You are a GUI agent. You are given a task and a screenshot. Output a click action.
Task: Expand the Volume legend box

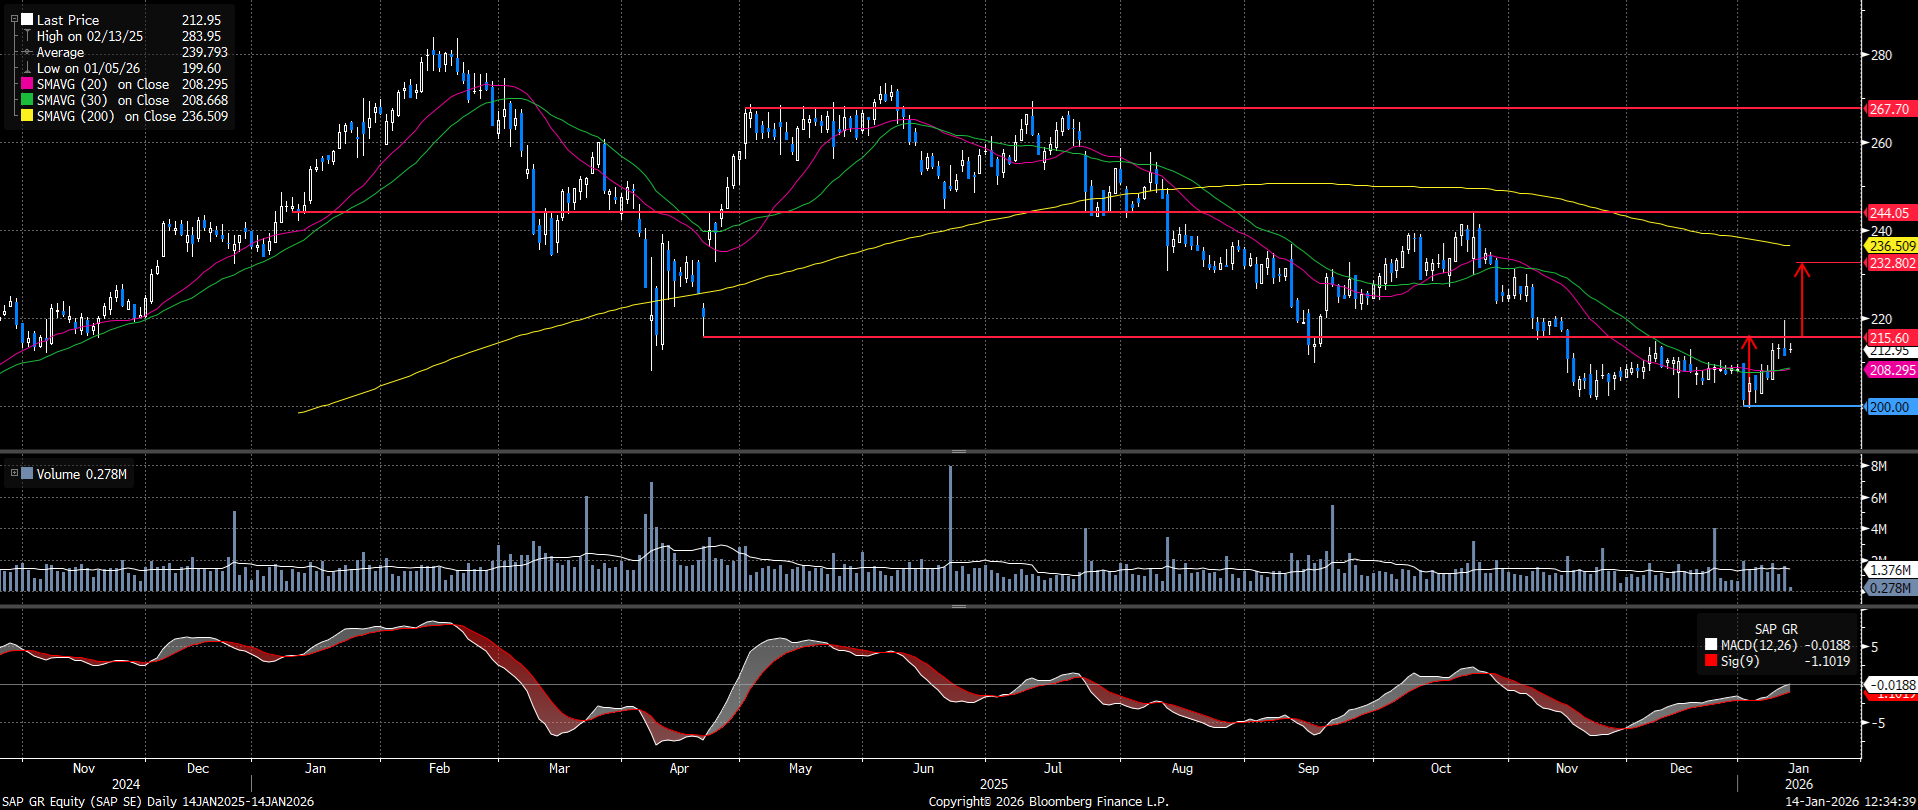click(x=14, y=473)
